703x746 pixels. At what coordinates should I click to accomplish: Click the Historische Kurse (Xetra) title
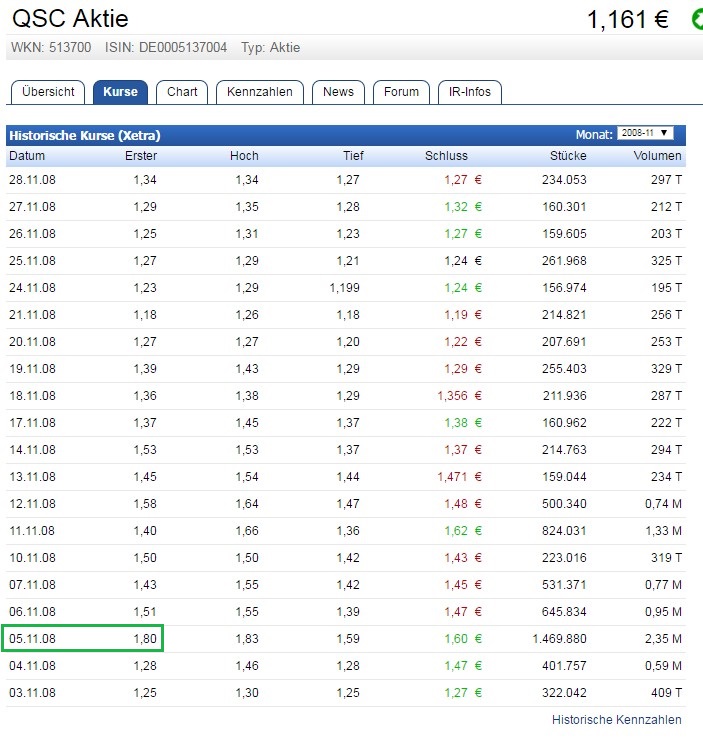pyautogui.click(x=85, y=136)
